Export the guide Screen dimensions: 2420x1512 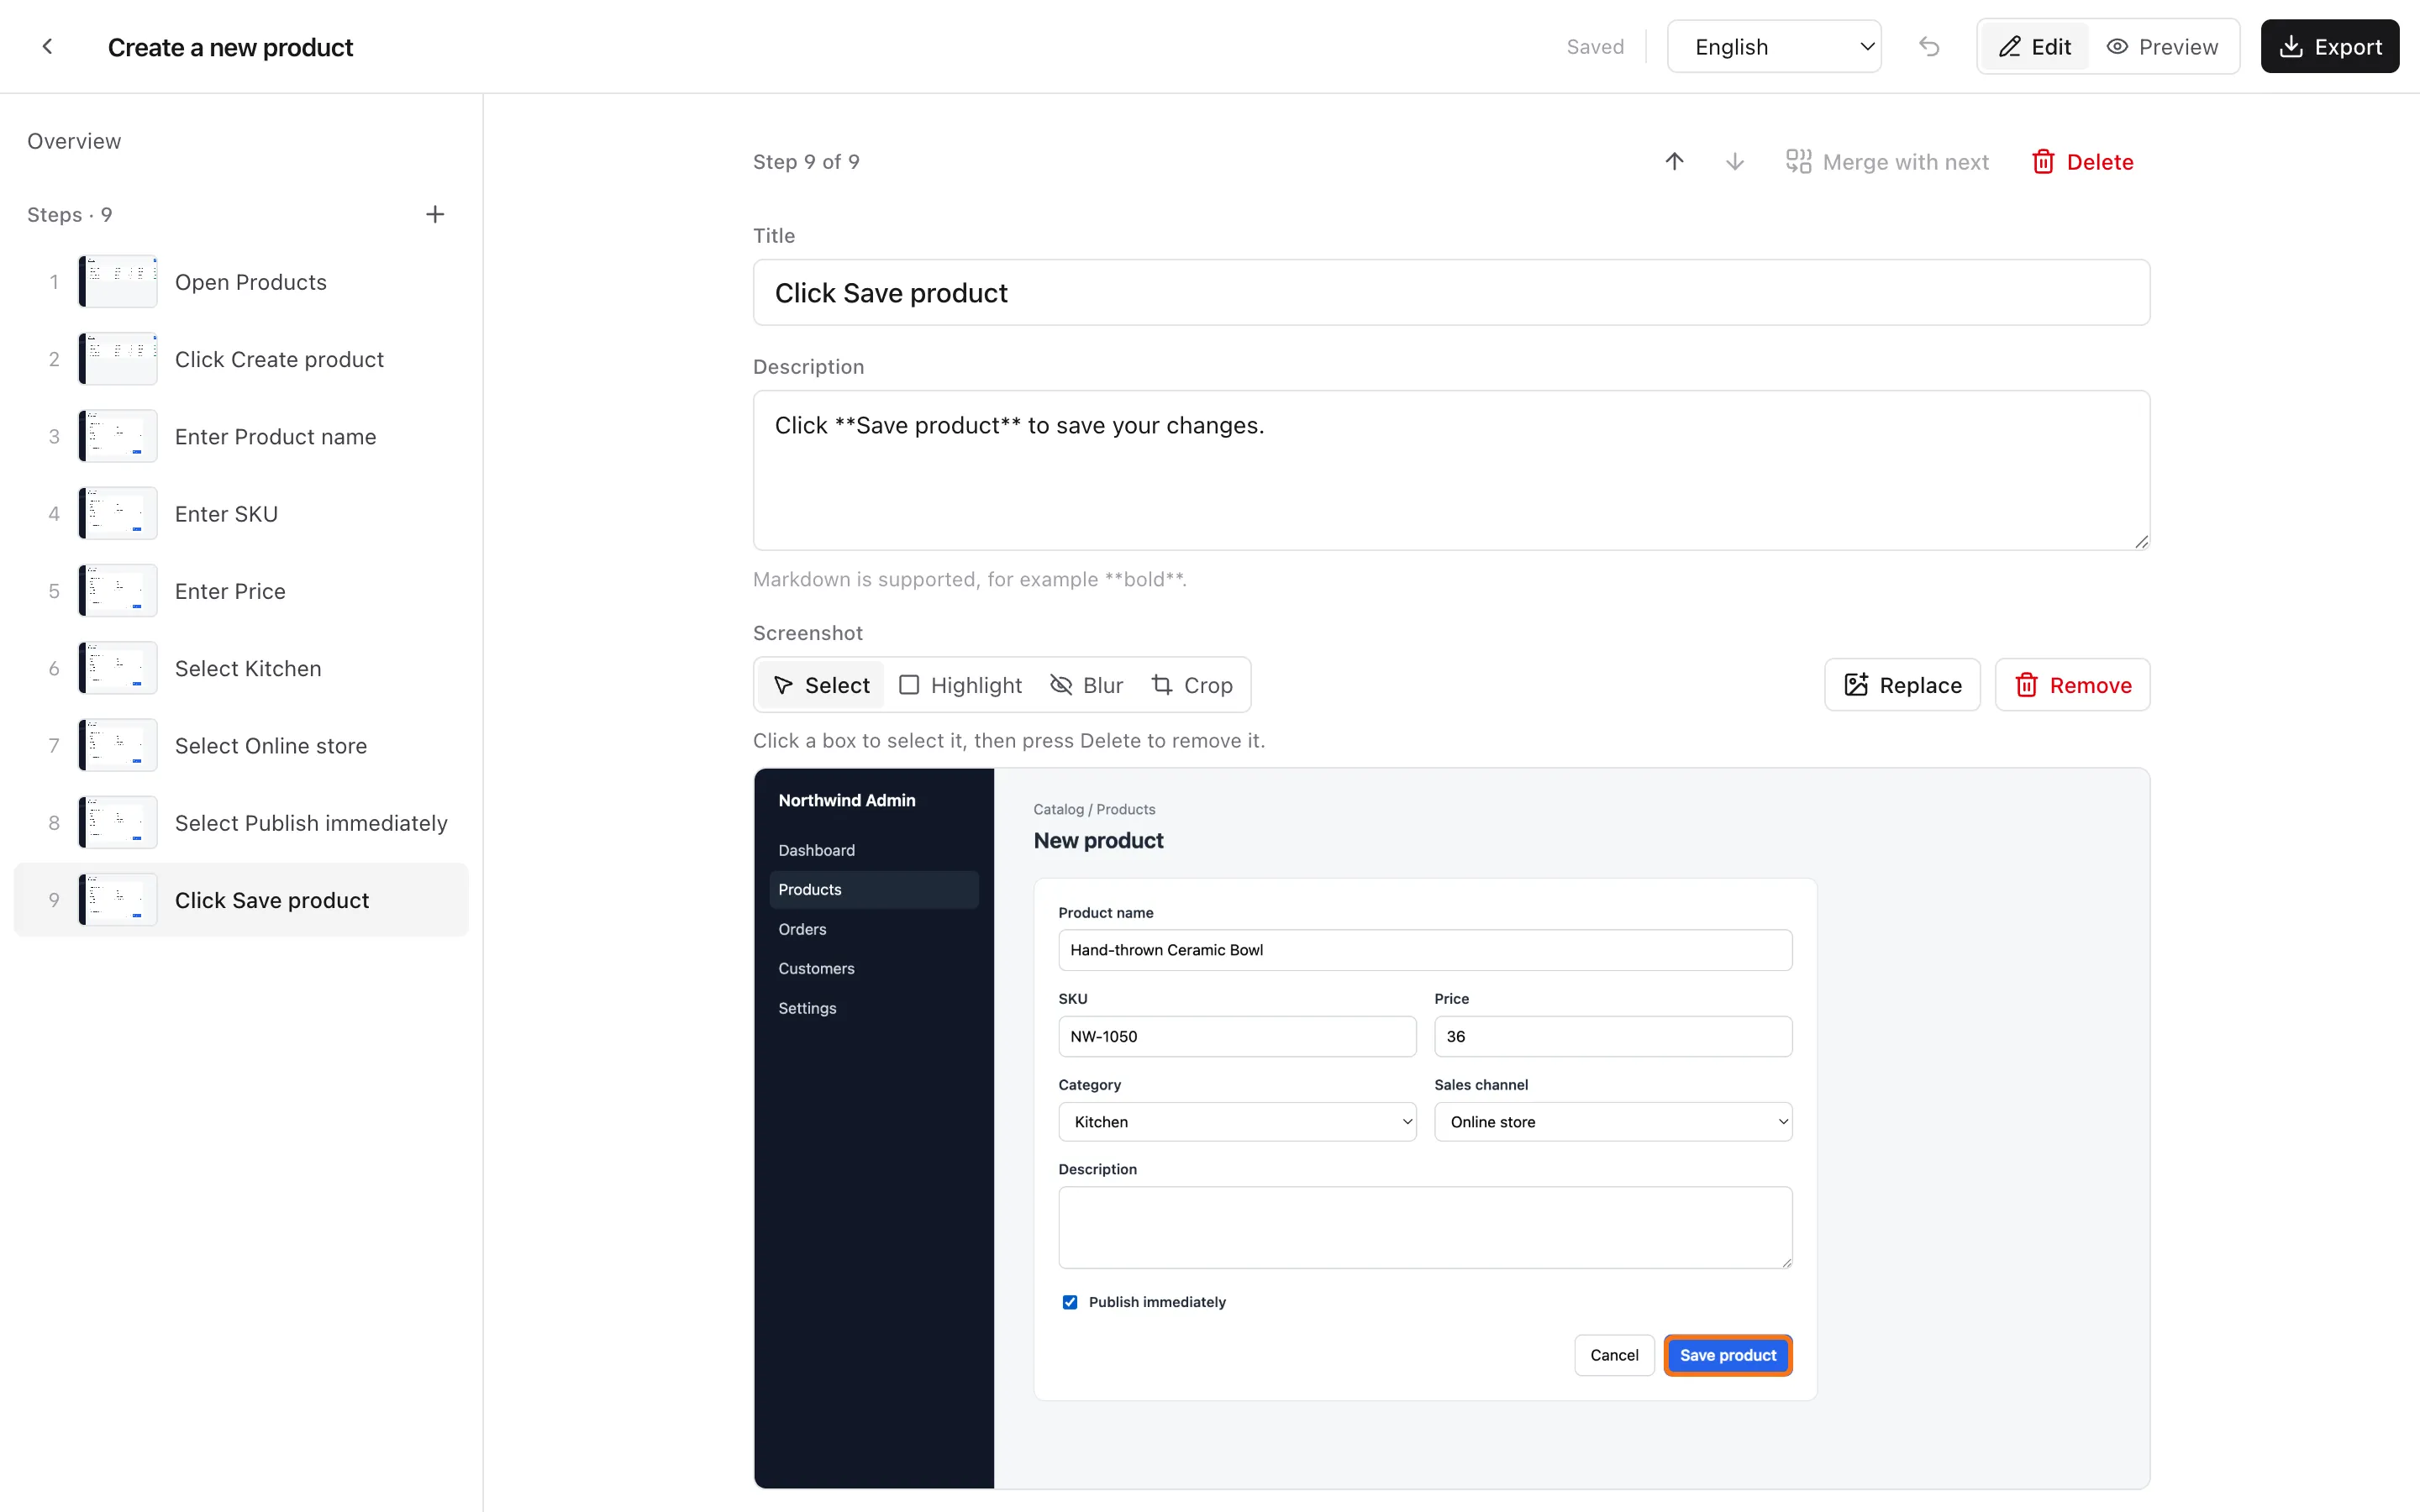click(2329, 46)
